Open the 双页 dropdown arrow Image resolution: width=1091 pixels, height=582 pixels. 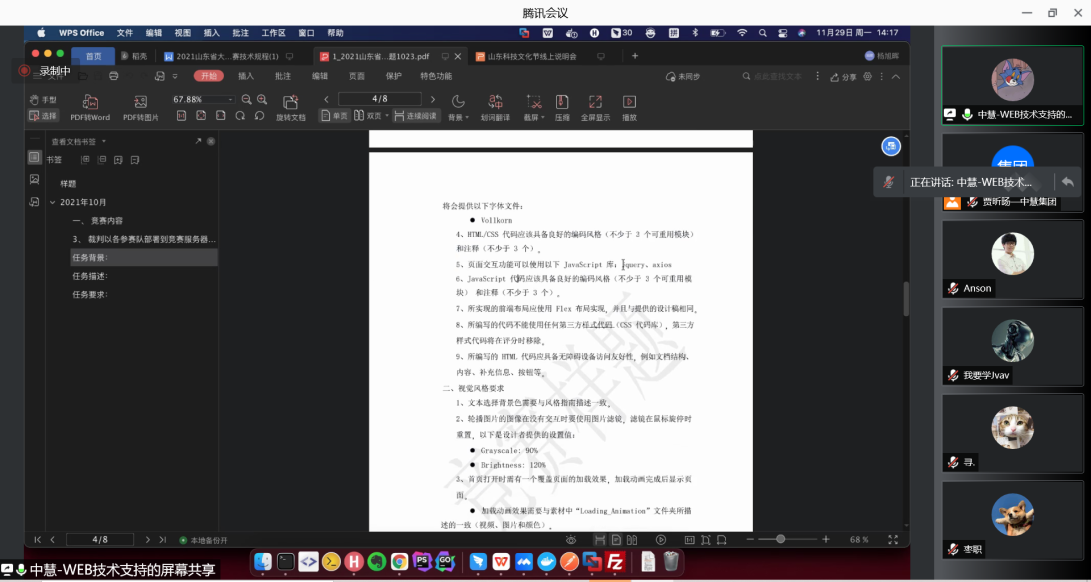click(387, 116)
